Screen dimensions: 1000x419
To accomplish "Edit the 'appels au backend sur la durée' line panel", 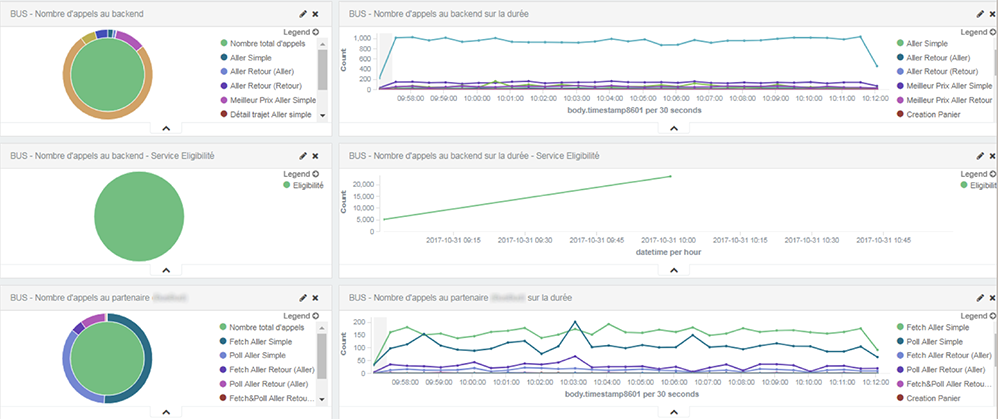I will (980, 14).
